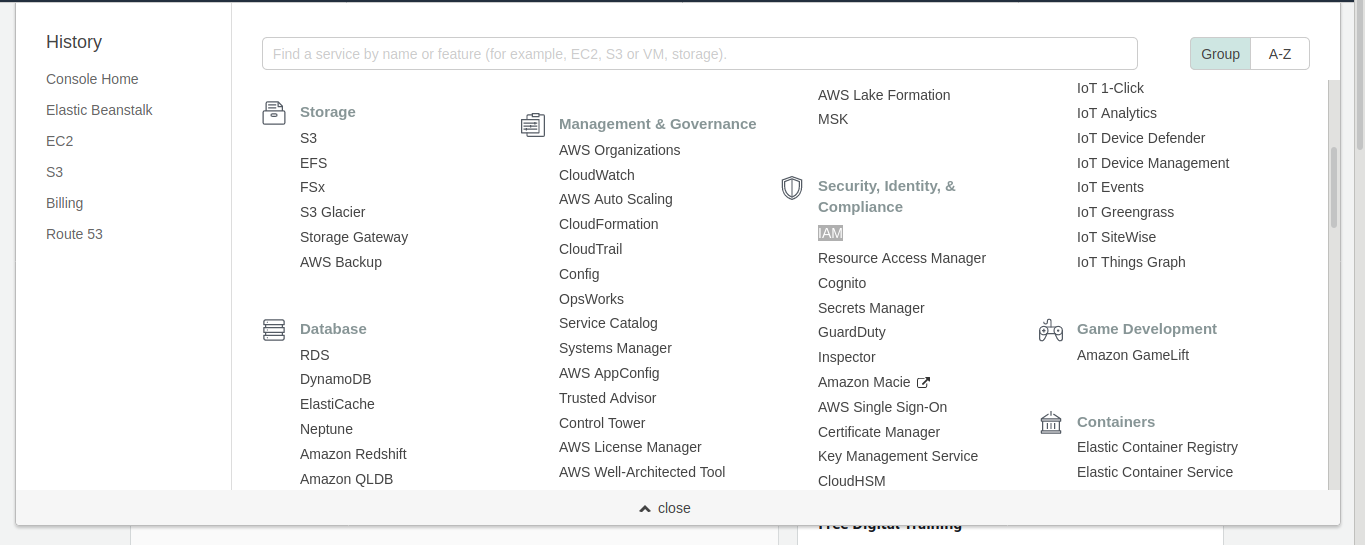1365x545 pixels.
Task: Open Elastic Container Registry
Action: (x=1157, y=447)
